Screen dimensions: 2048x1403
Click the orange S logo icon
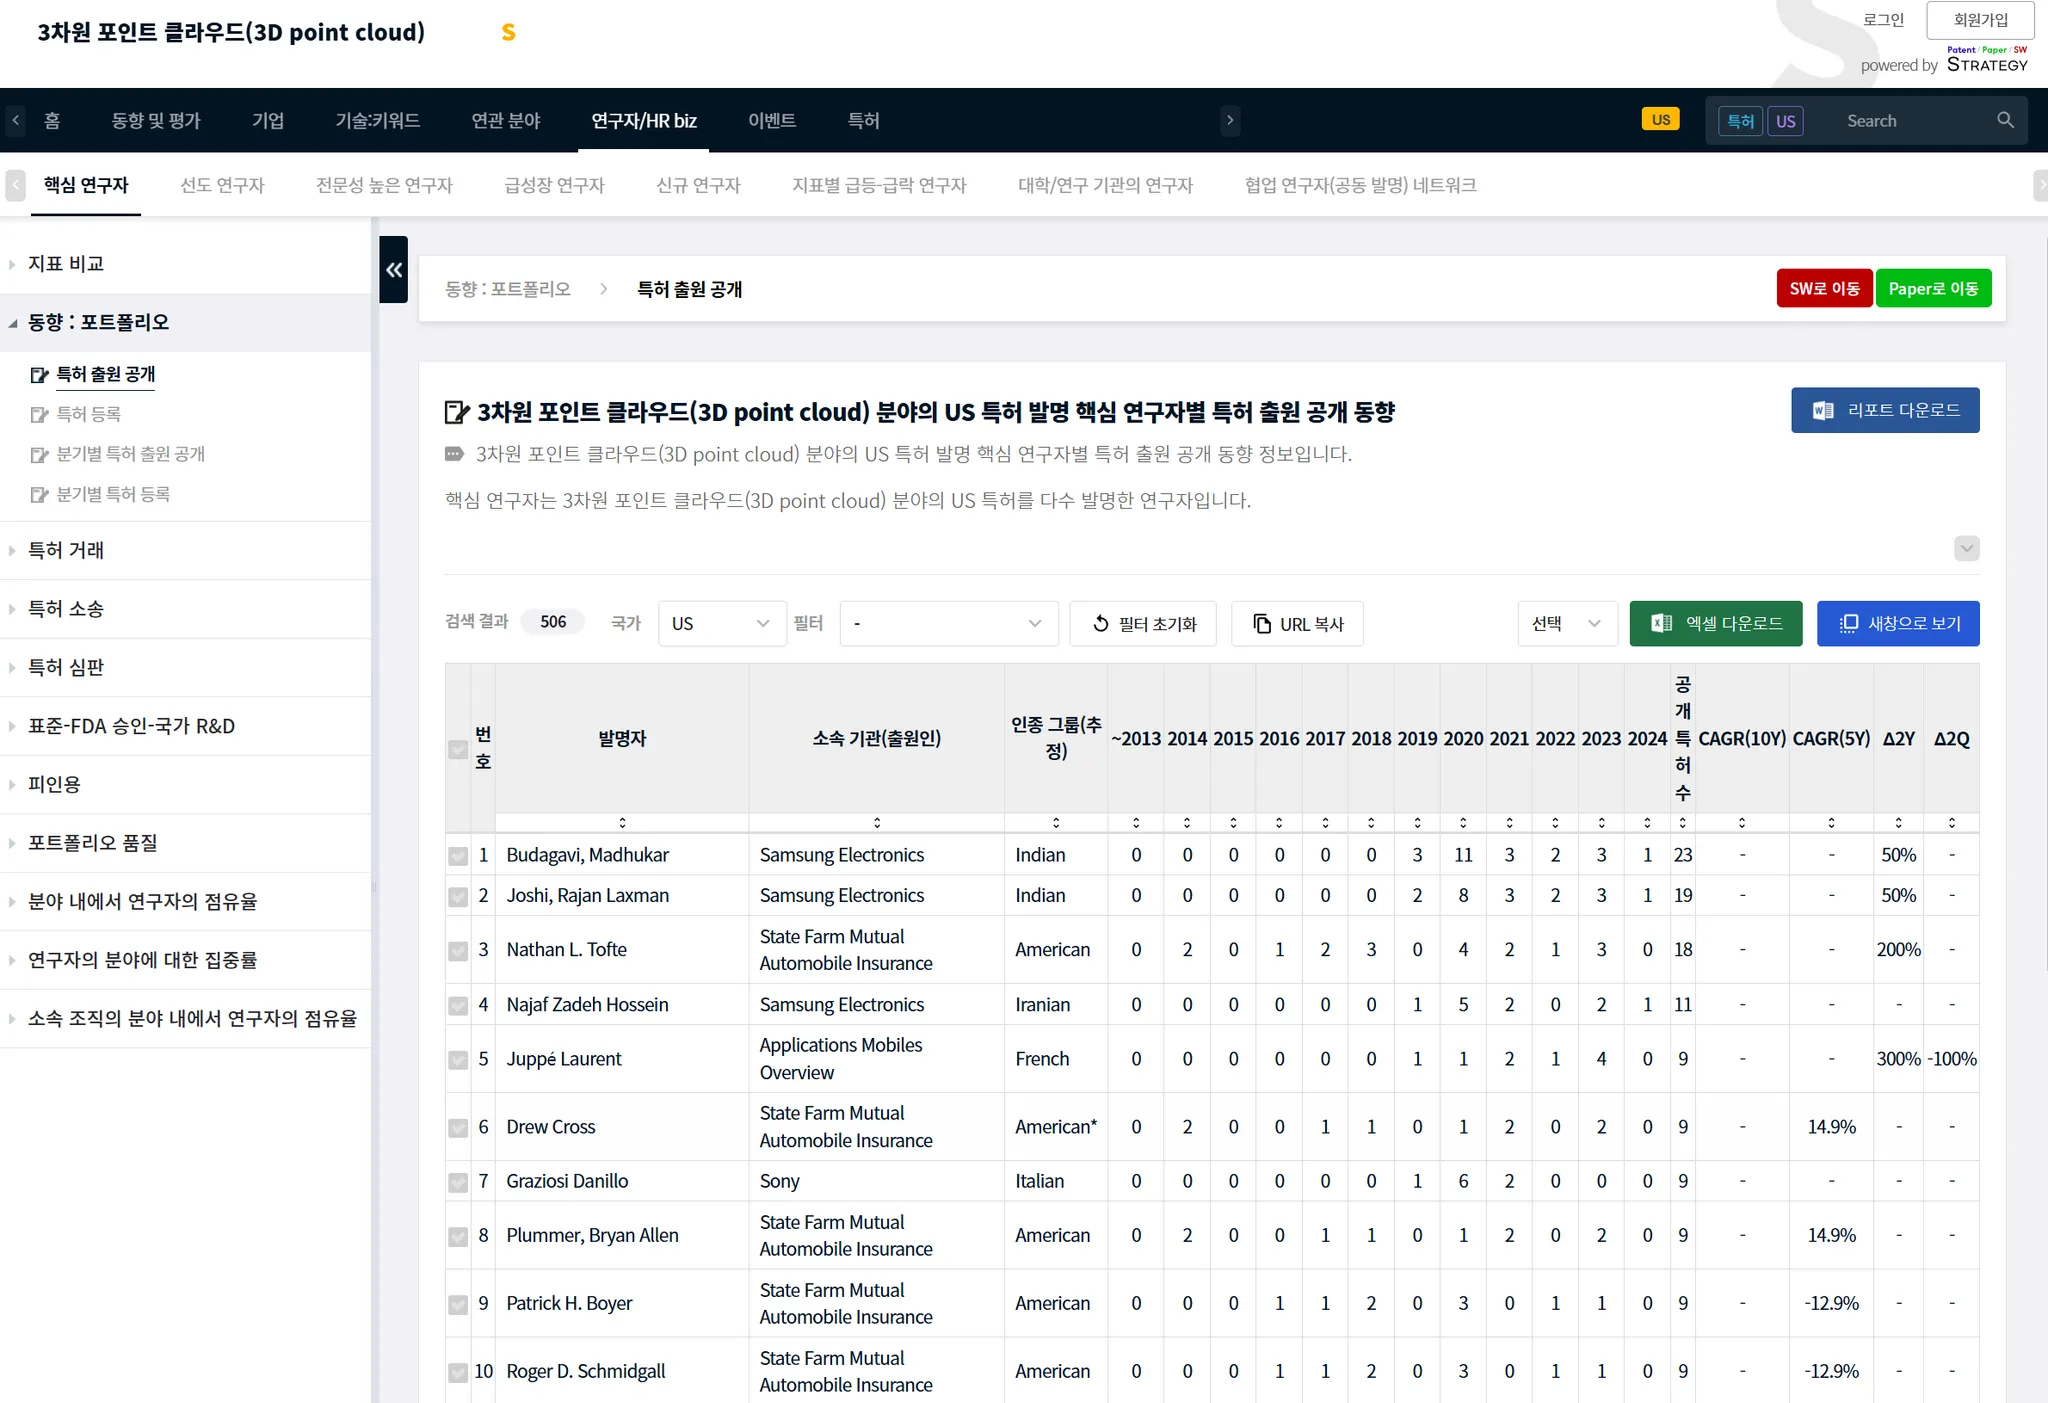click(x=508, y=33)
